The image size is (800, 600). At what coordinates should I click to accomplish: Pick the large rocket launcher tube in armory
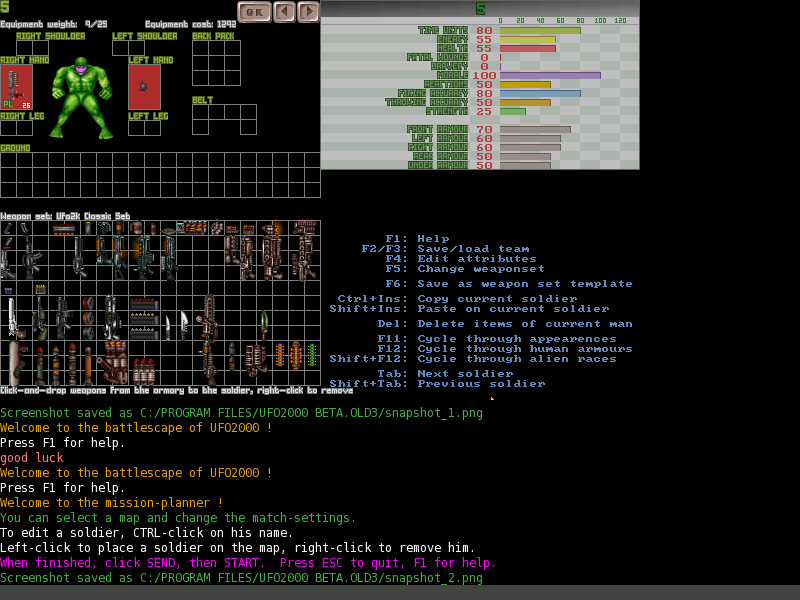click(16, 360)
